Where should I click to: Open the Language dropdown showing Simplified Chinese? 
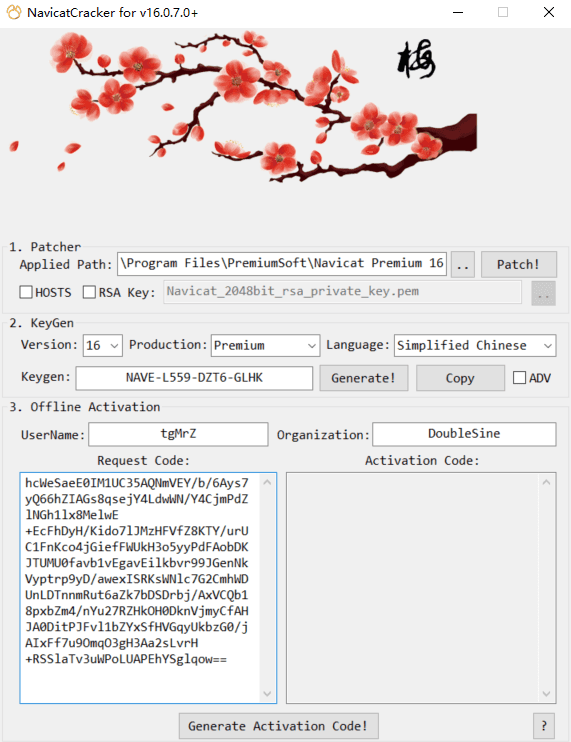tap(475, 345)
